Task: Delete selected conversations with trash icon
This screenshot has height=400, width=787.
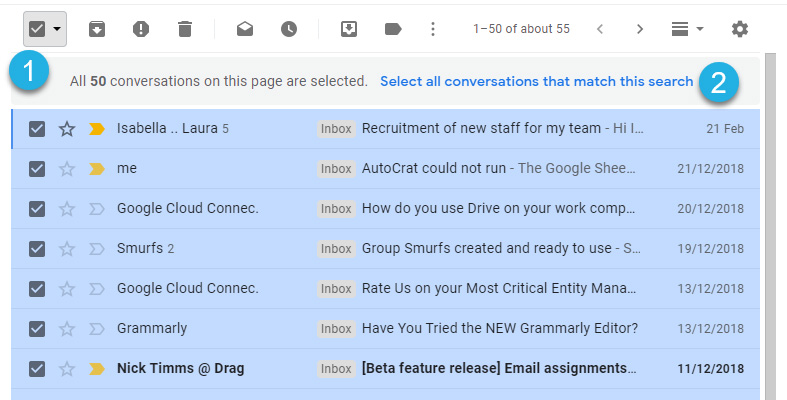Action: [185, 29]
